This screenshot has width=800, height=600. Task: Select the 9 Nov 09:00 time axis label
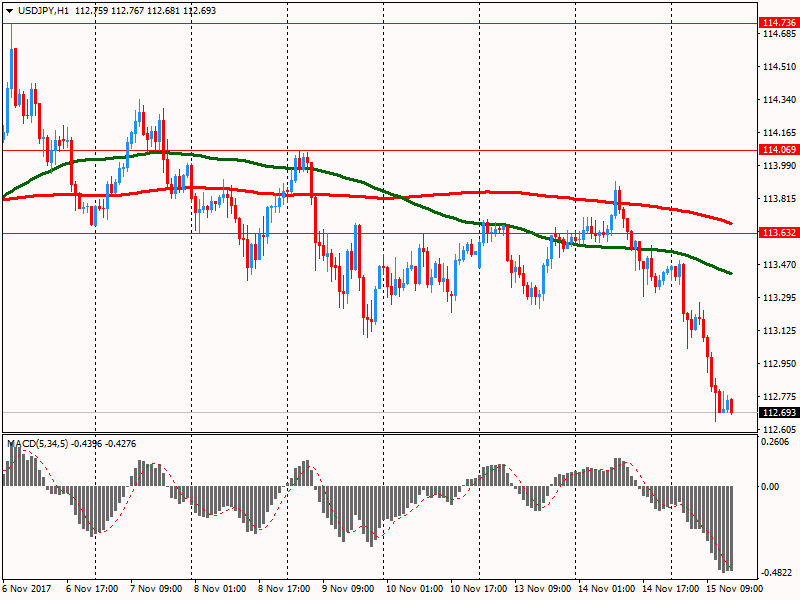pos(348,589)
